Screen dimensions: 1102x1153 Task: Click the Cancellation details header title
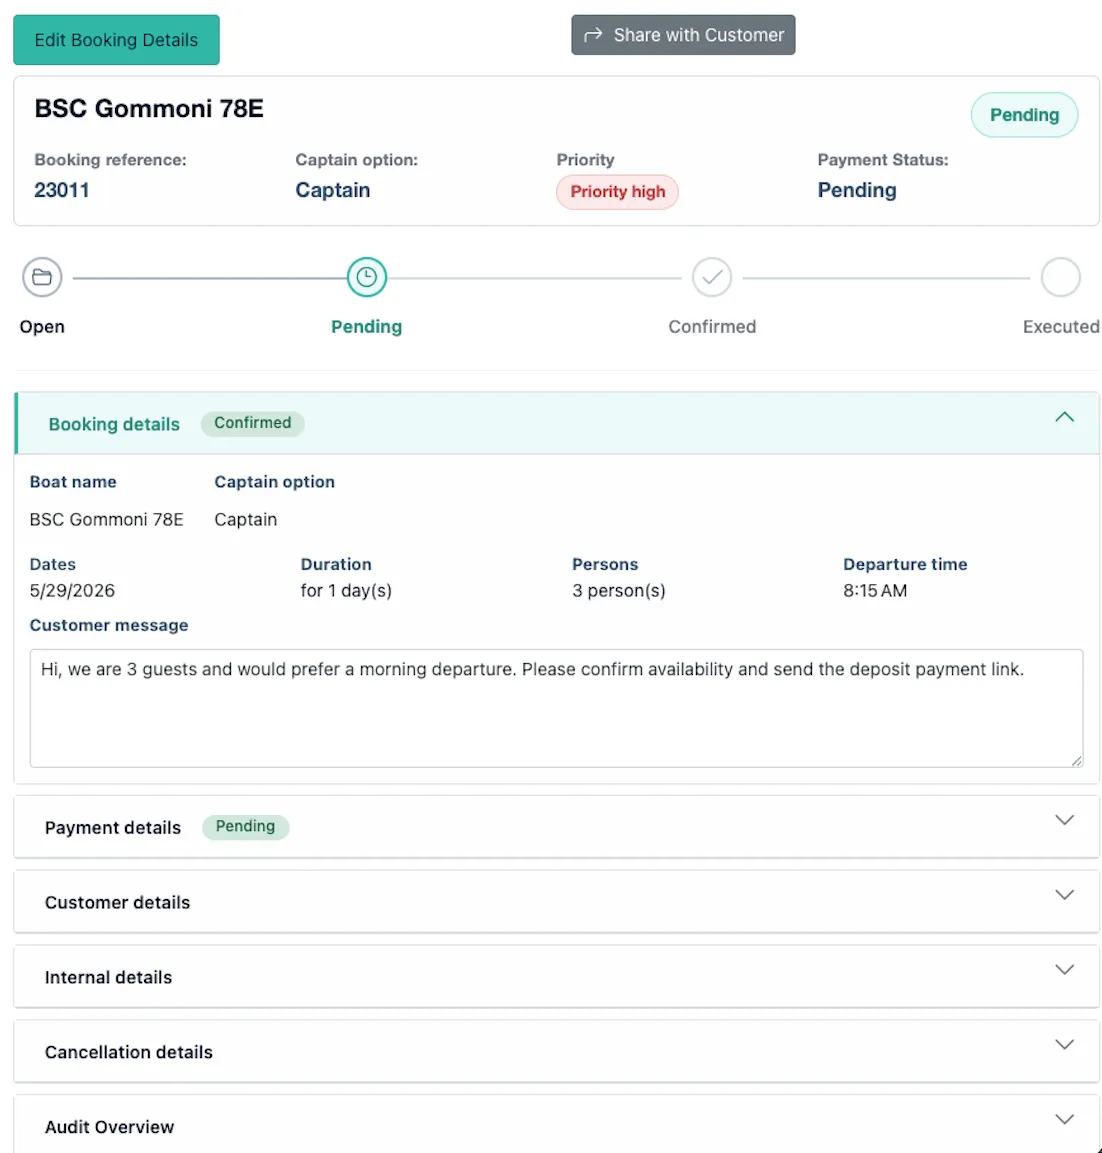(129, 1052)
